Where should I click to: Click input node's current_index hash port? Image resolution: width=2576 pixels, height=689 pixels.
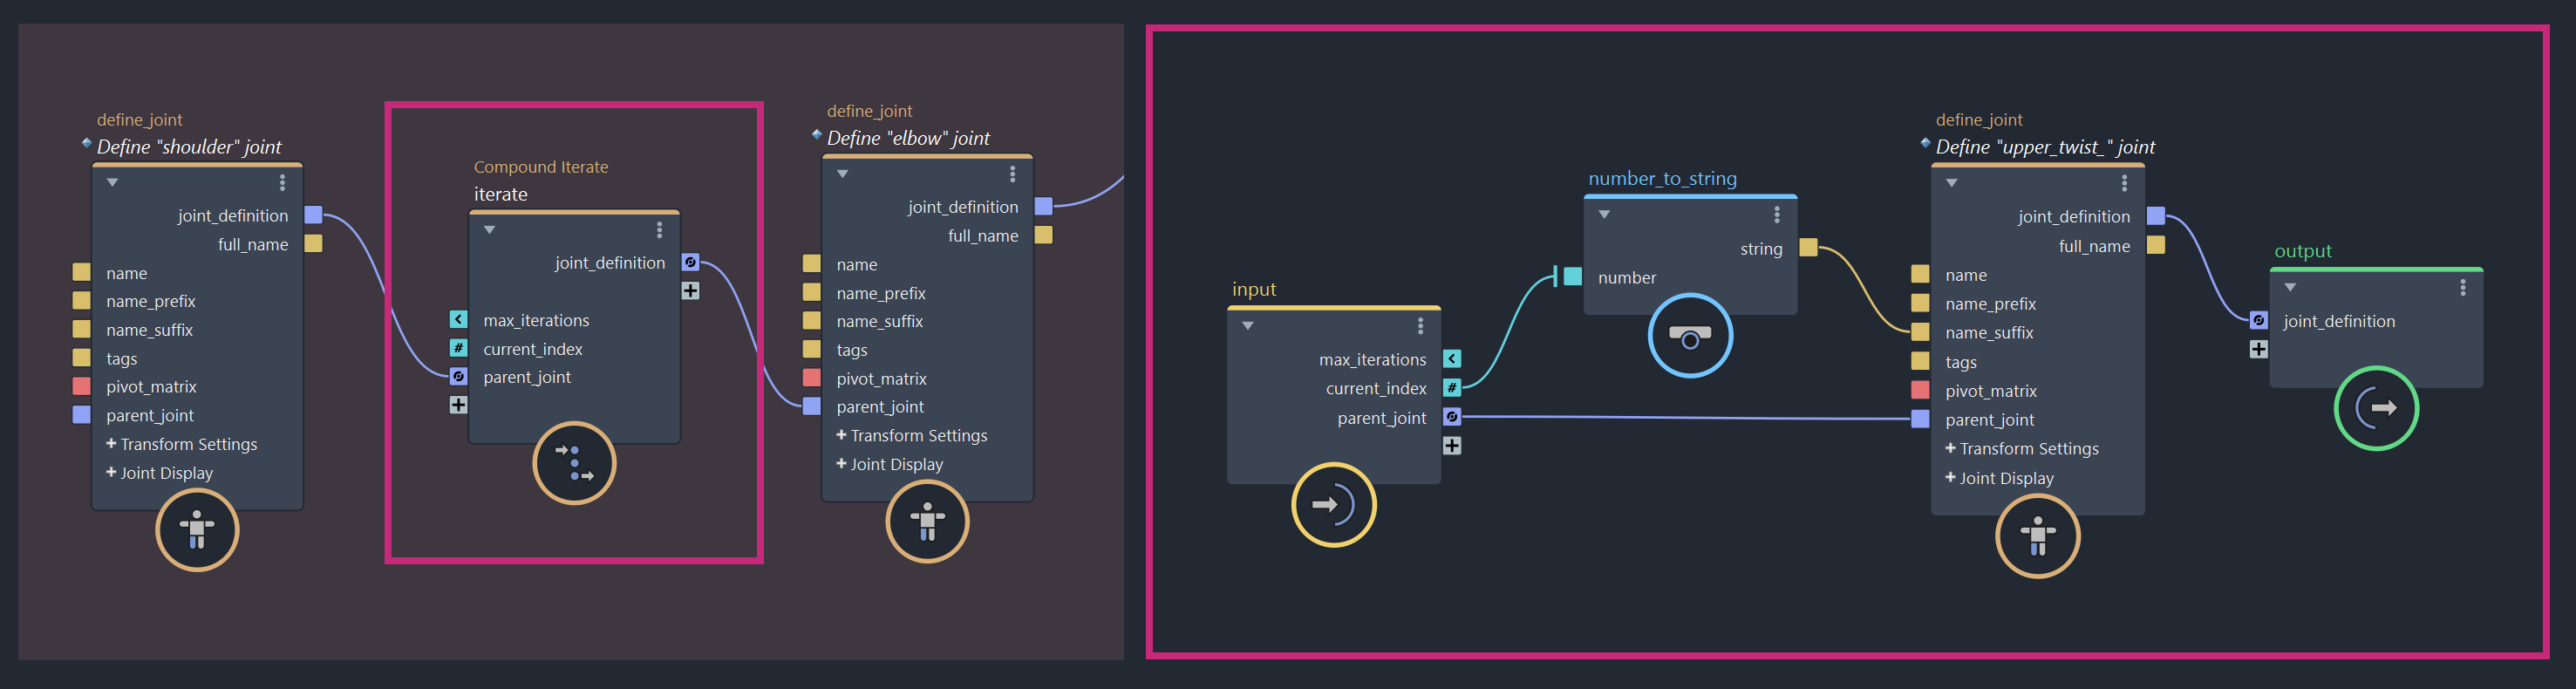[x=1452, y=388]
